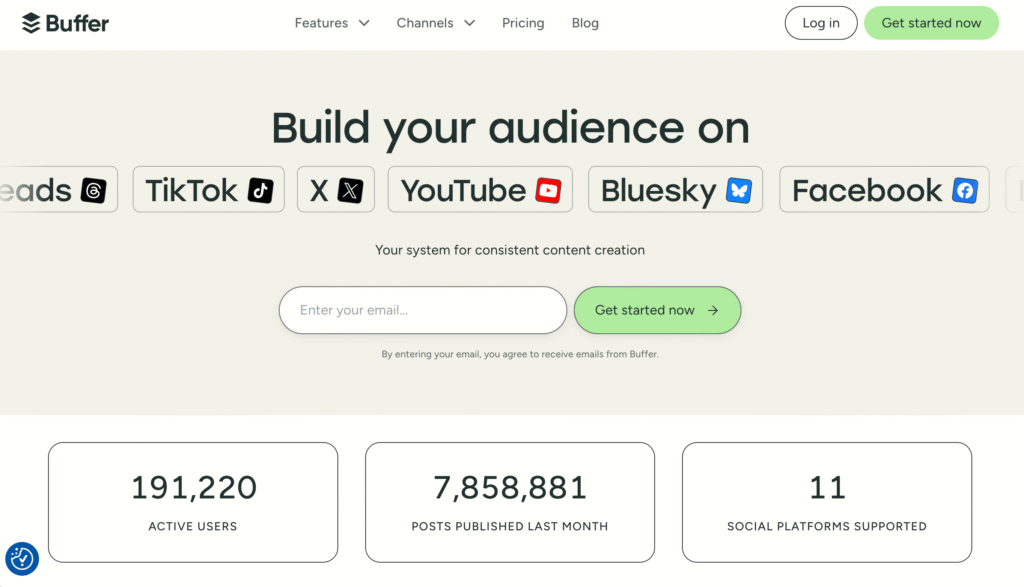
Task: Focus the Enter your email field
Action: [x=422, y=310]
